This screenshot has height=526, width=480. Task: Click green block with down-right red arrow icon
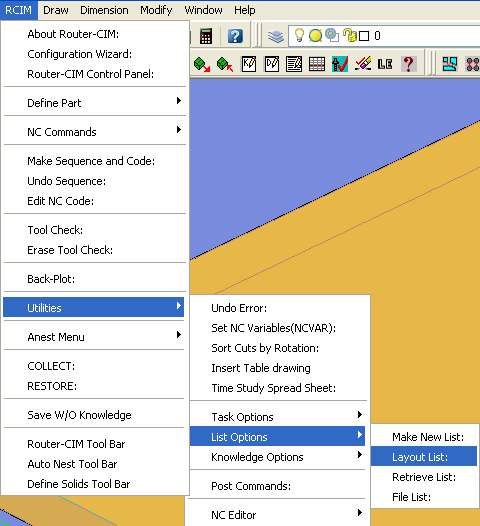point(202,64)
